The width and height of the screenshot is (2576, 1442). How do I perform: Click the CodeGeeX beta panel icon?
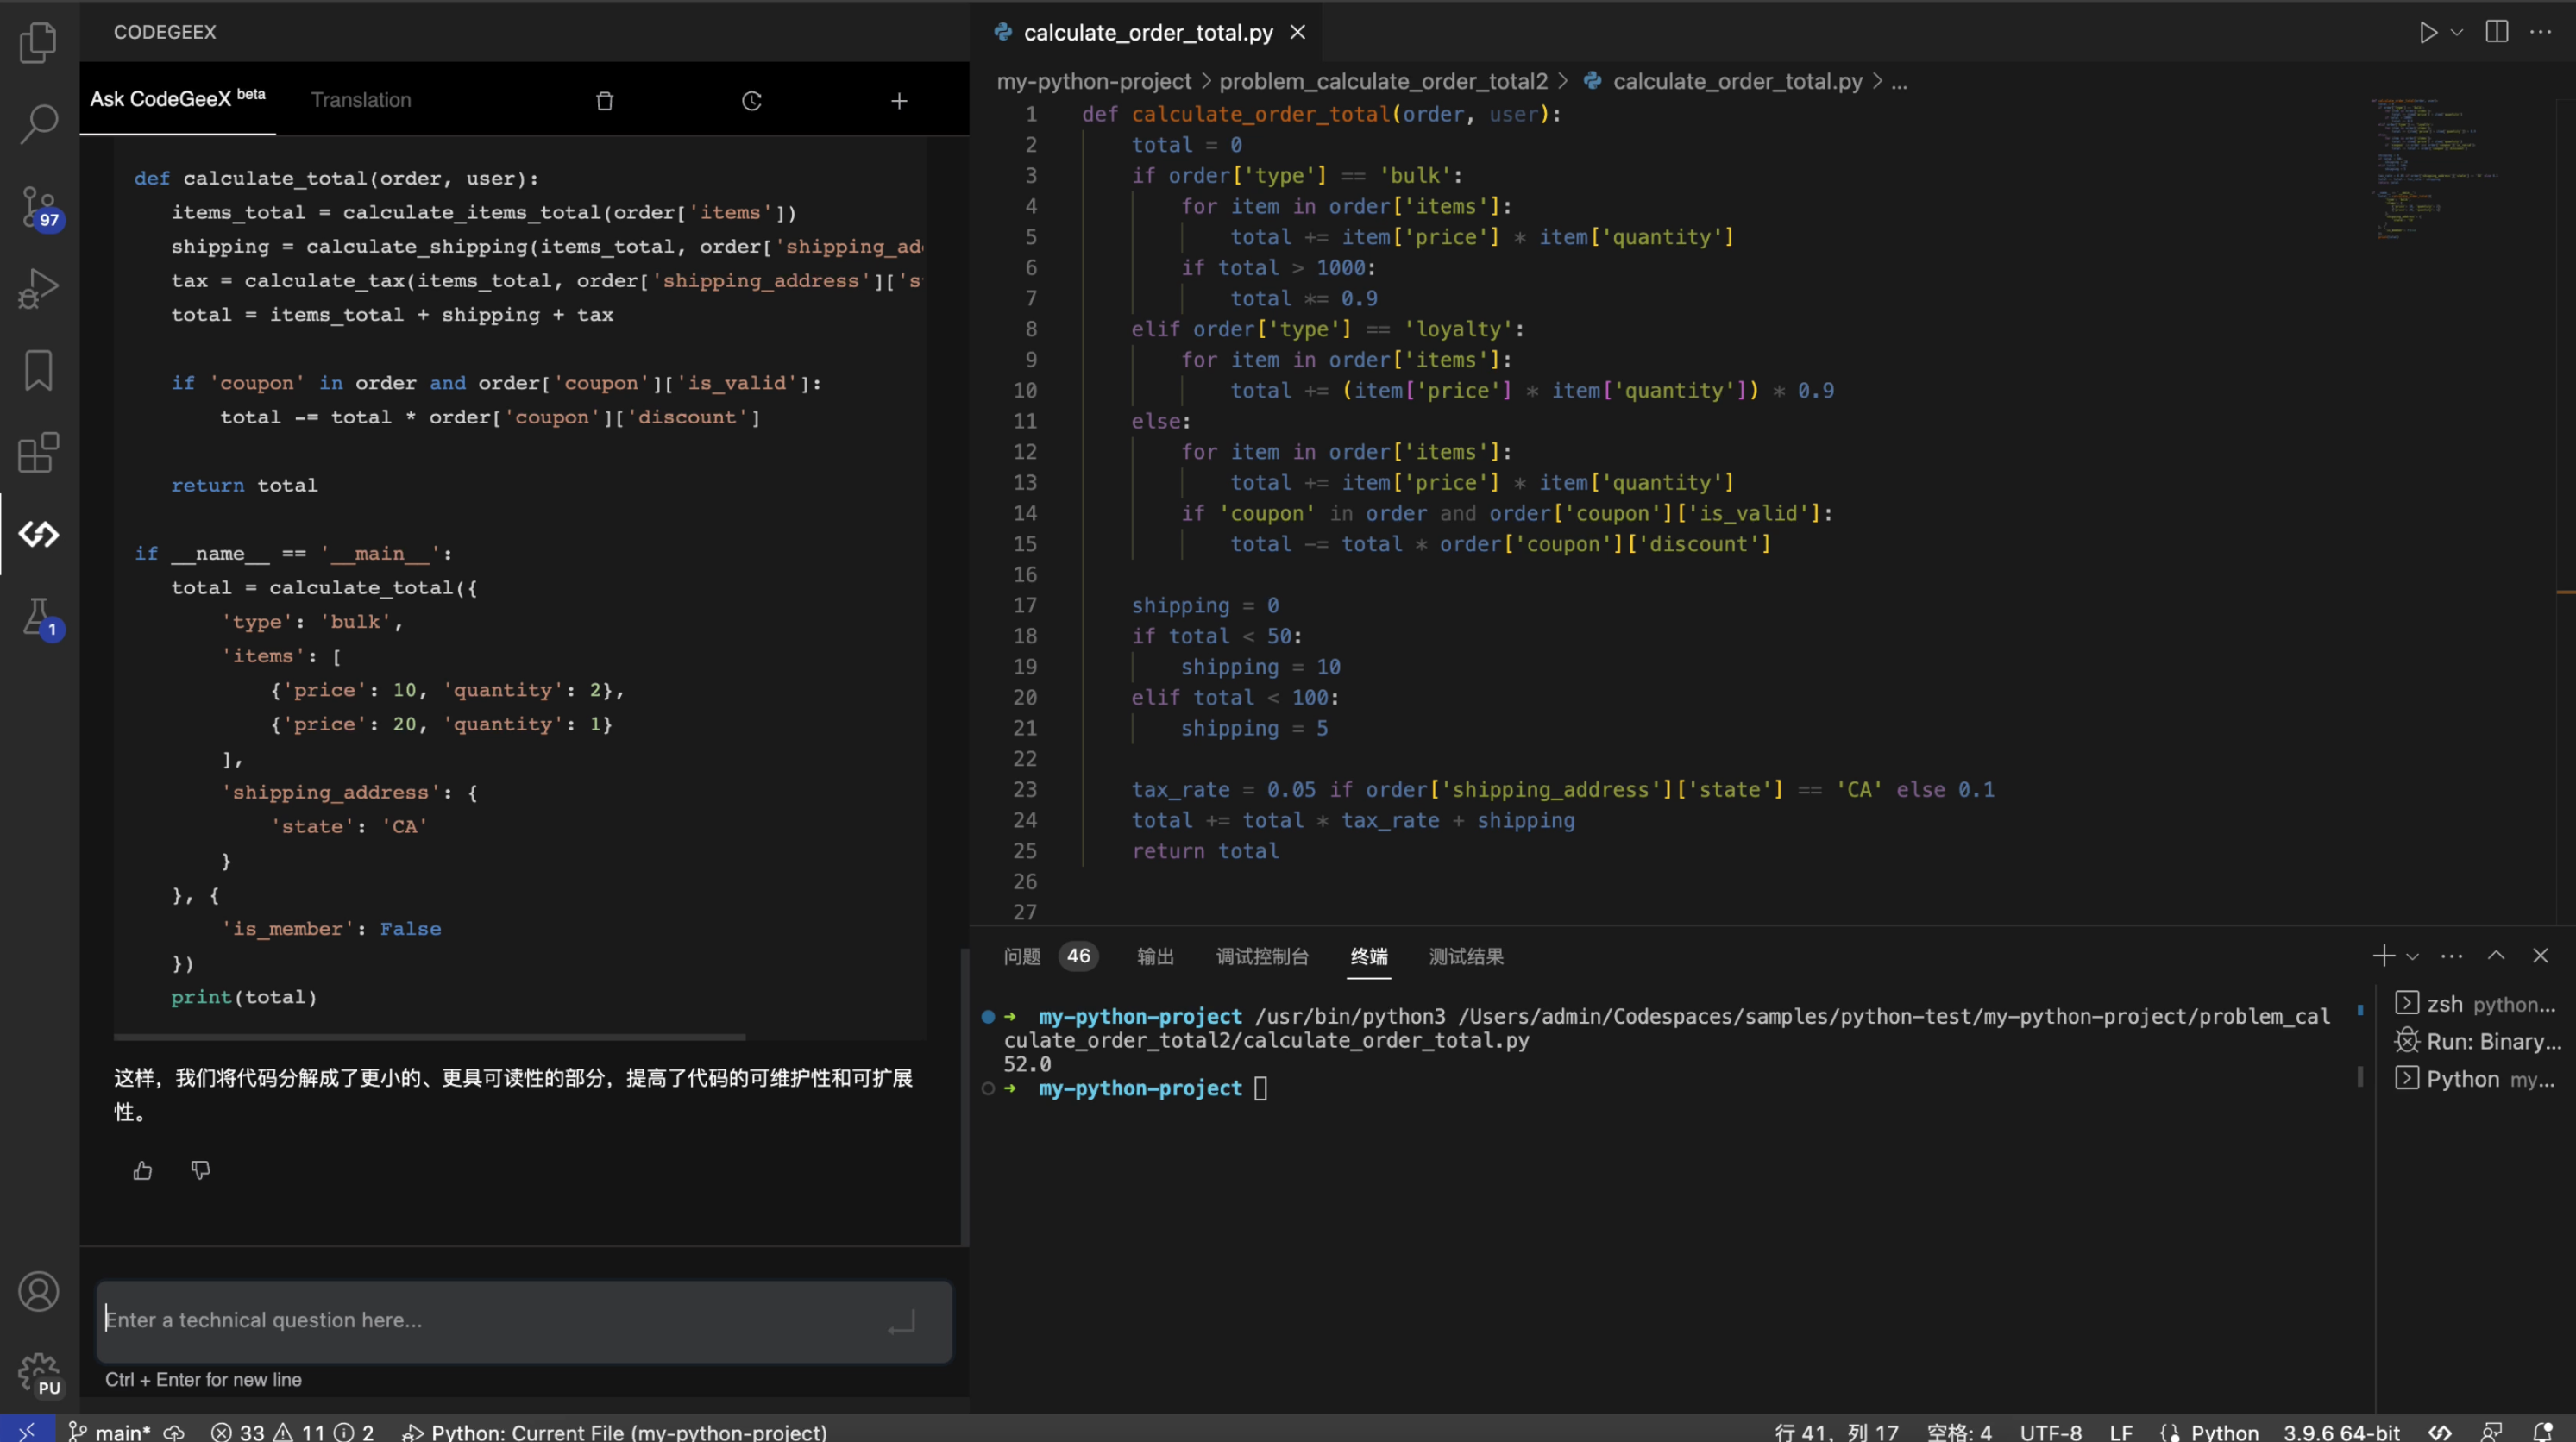pos(39,533)
